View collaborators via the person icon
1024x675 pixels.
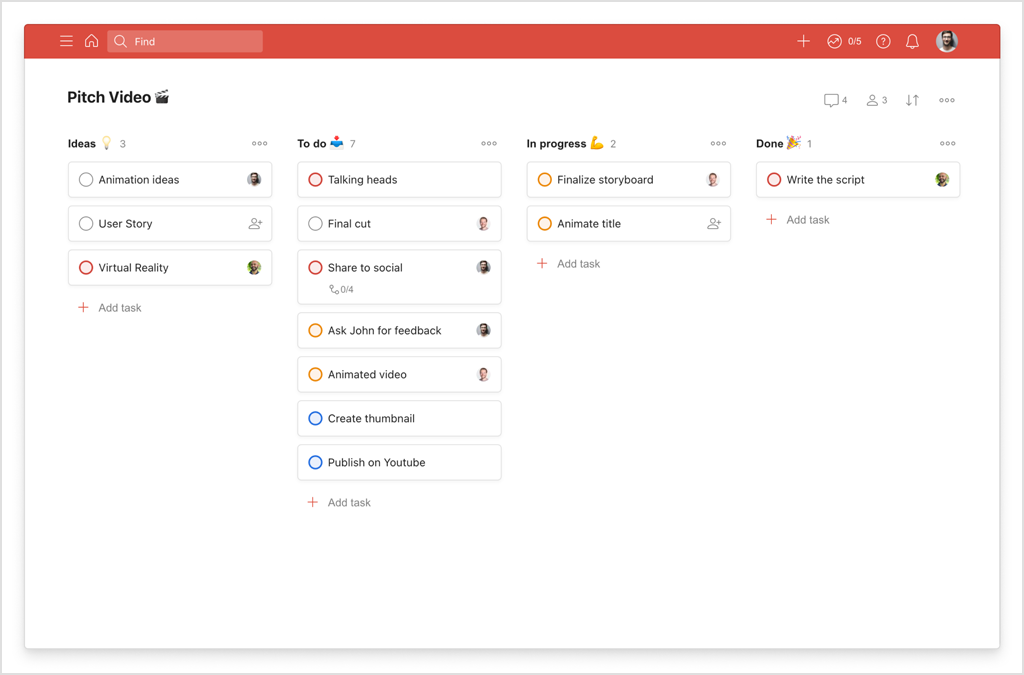point(872,100)
